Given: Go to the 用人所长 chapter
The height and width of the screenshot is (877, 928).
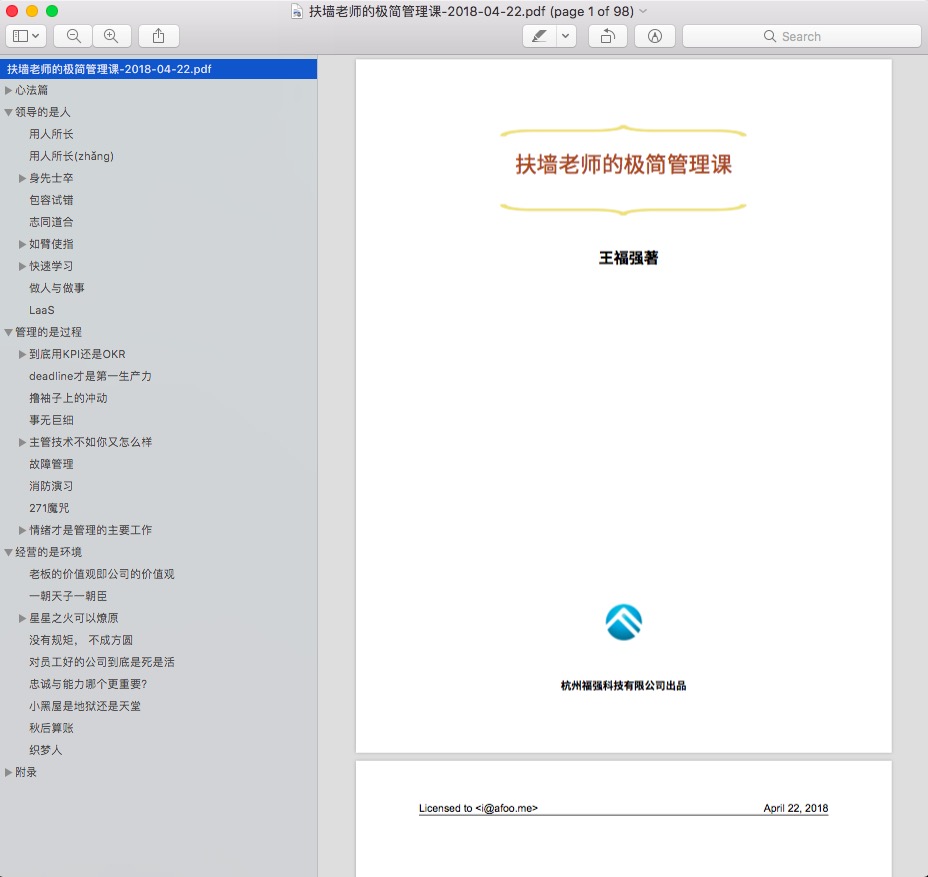Looking at the screenshot, I should point(51,134).
